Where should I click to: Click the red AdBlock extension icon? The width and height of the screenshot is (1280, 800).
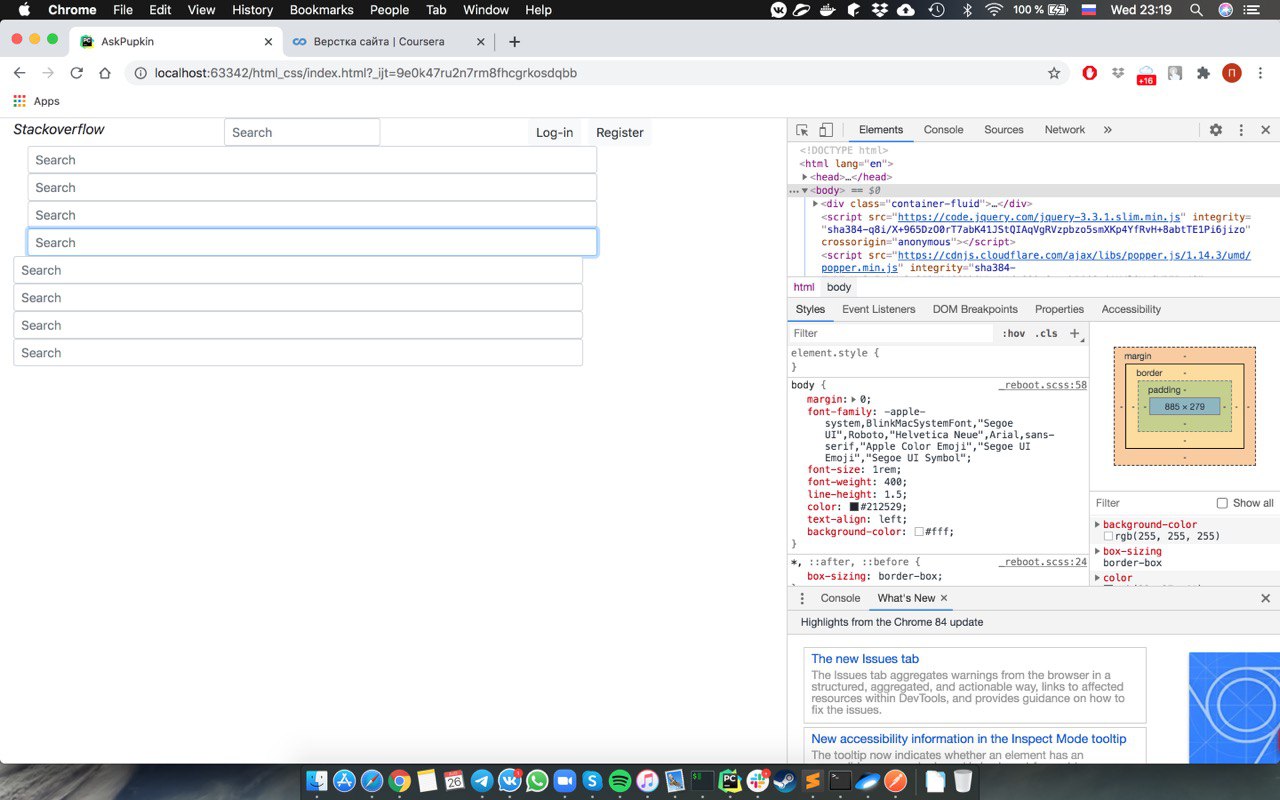click(1090, 73)
